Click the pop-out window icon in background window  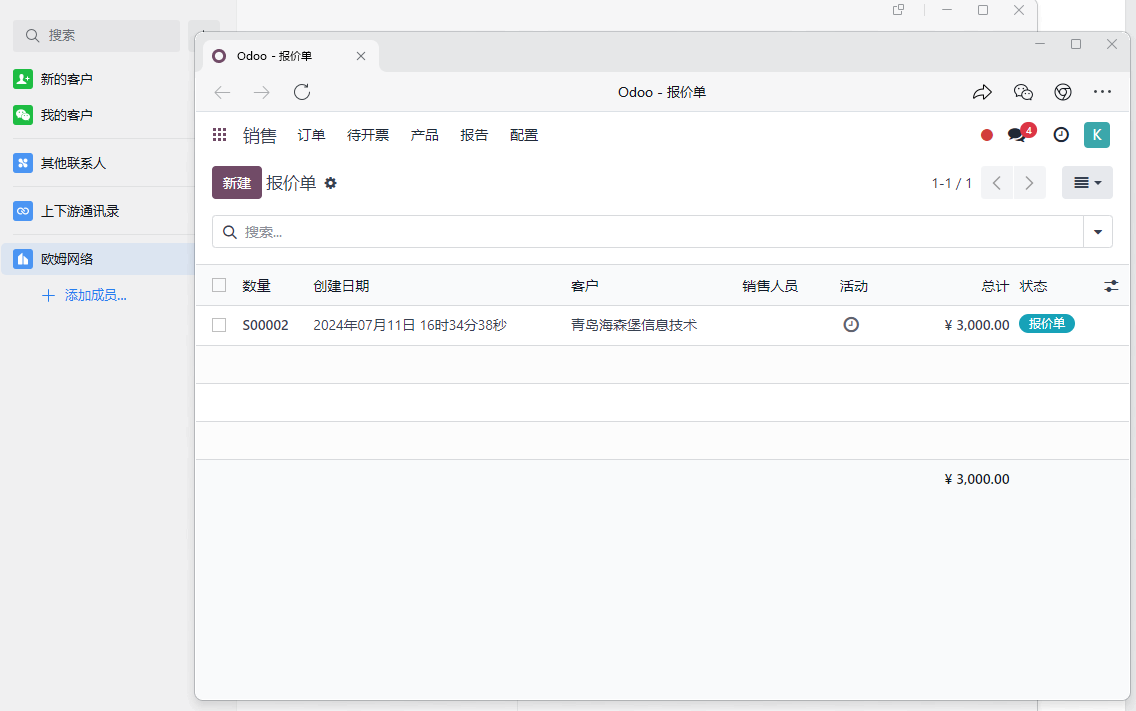pyautogui.click(x=898, y=10)
